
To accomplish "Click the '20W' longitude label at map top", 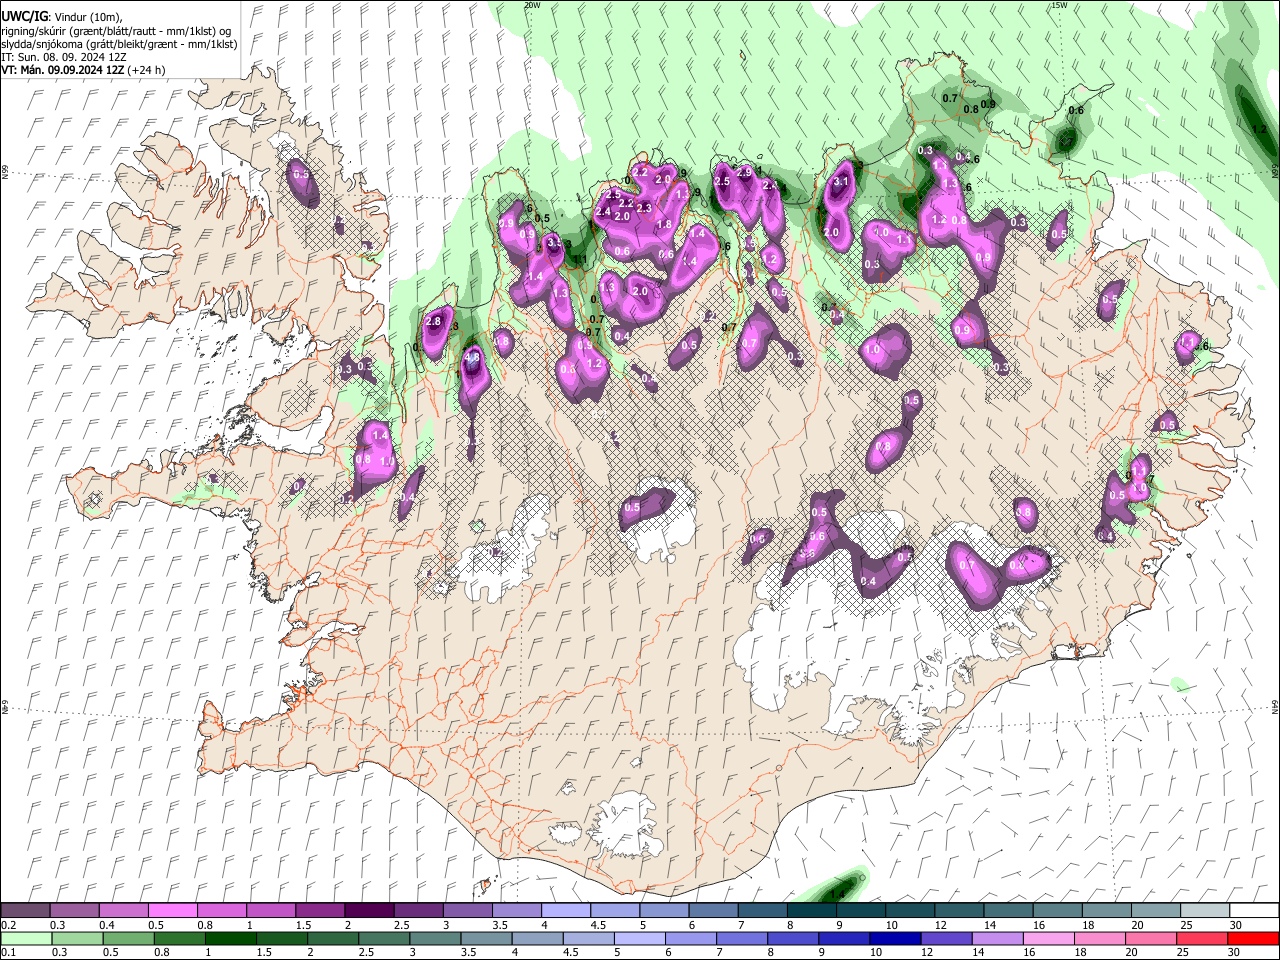I will tap(532, 5).
